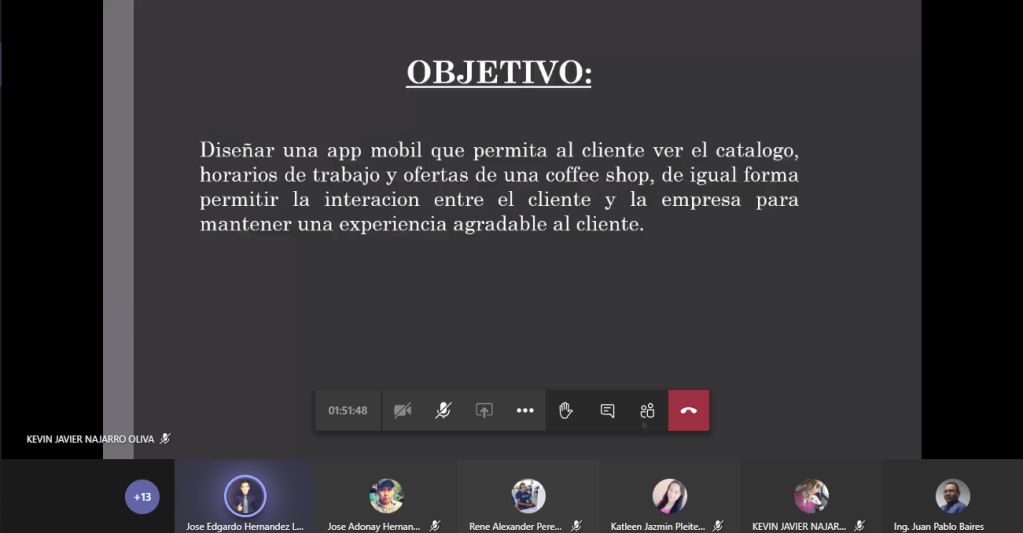
Task: Hang up the call with red button
Action: pyautogui.click(x=688, y=411)
